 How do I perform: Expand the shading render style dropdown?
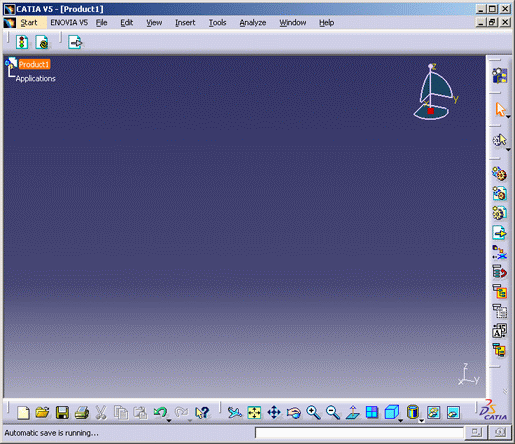[x=421, y=421]
